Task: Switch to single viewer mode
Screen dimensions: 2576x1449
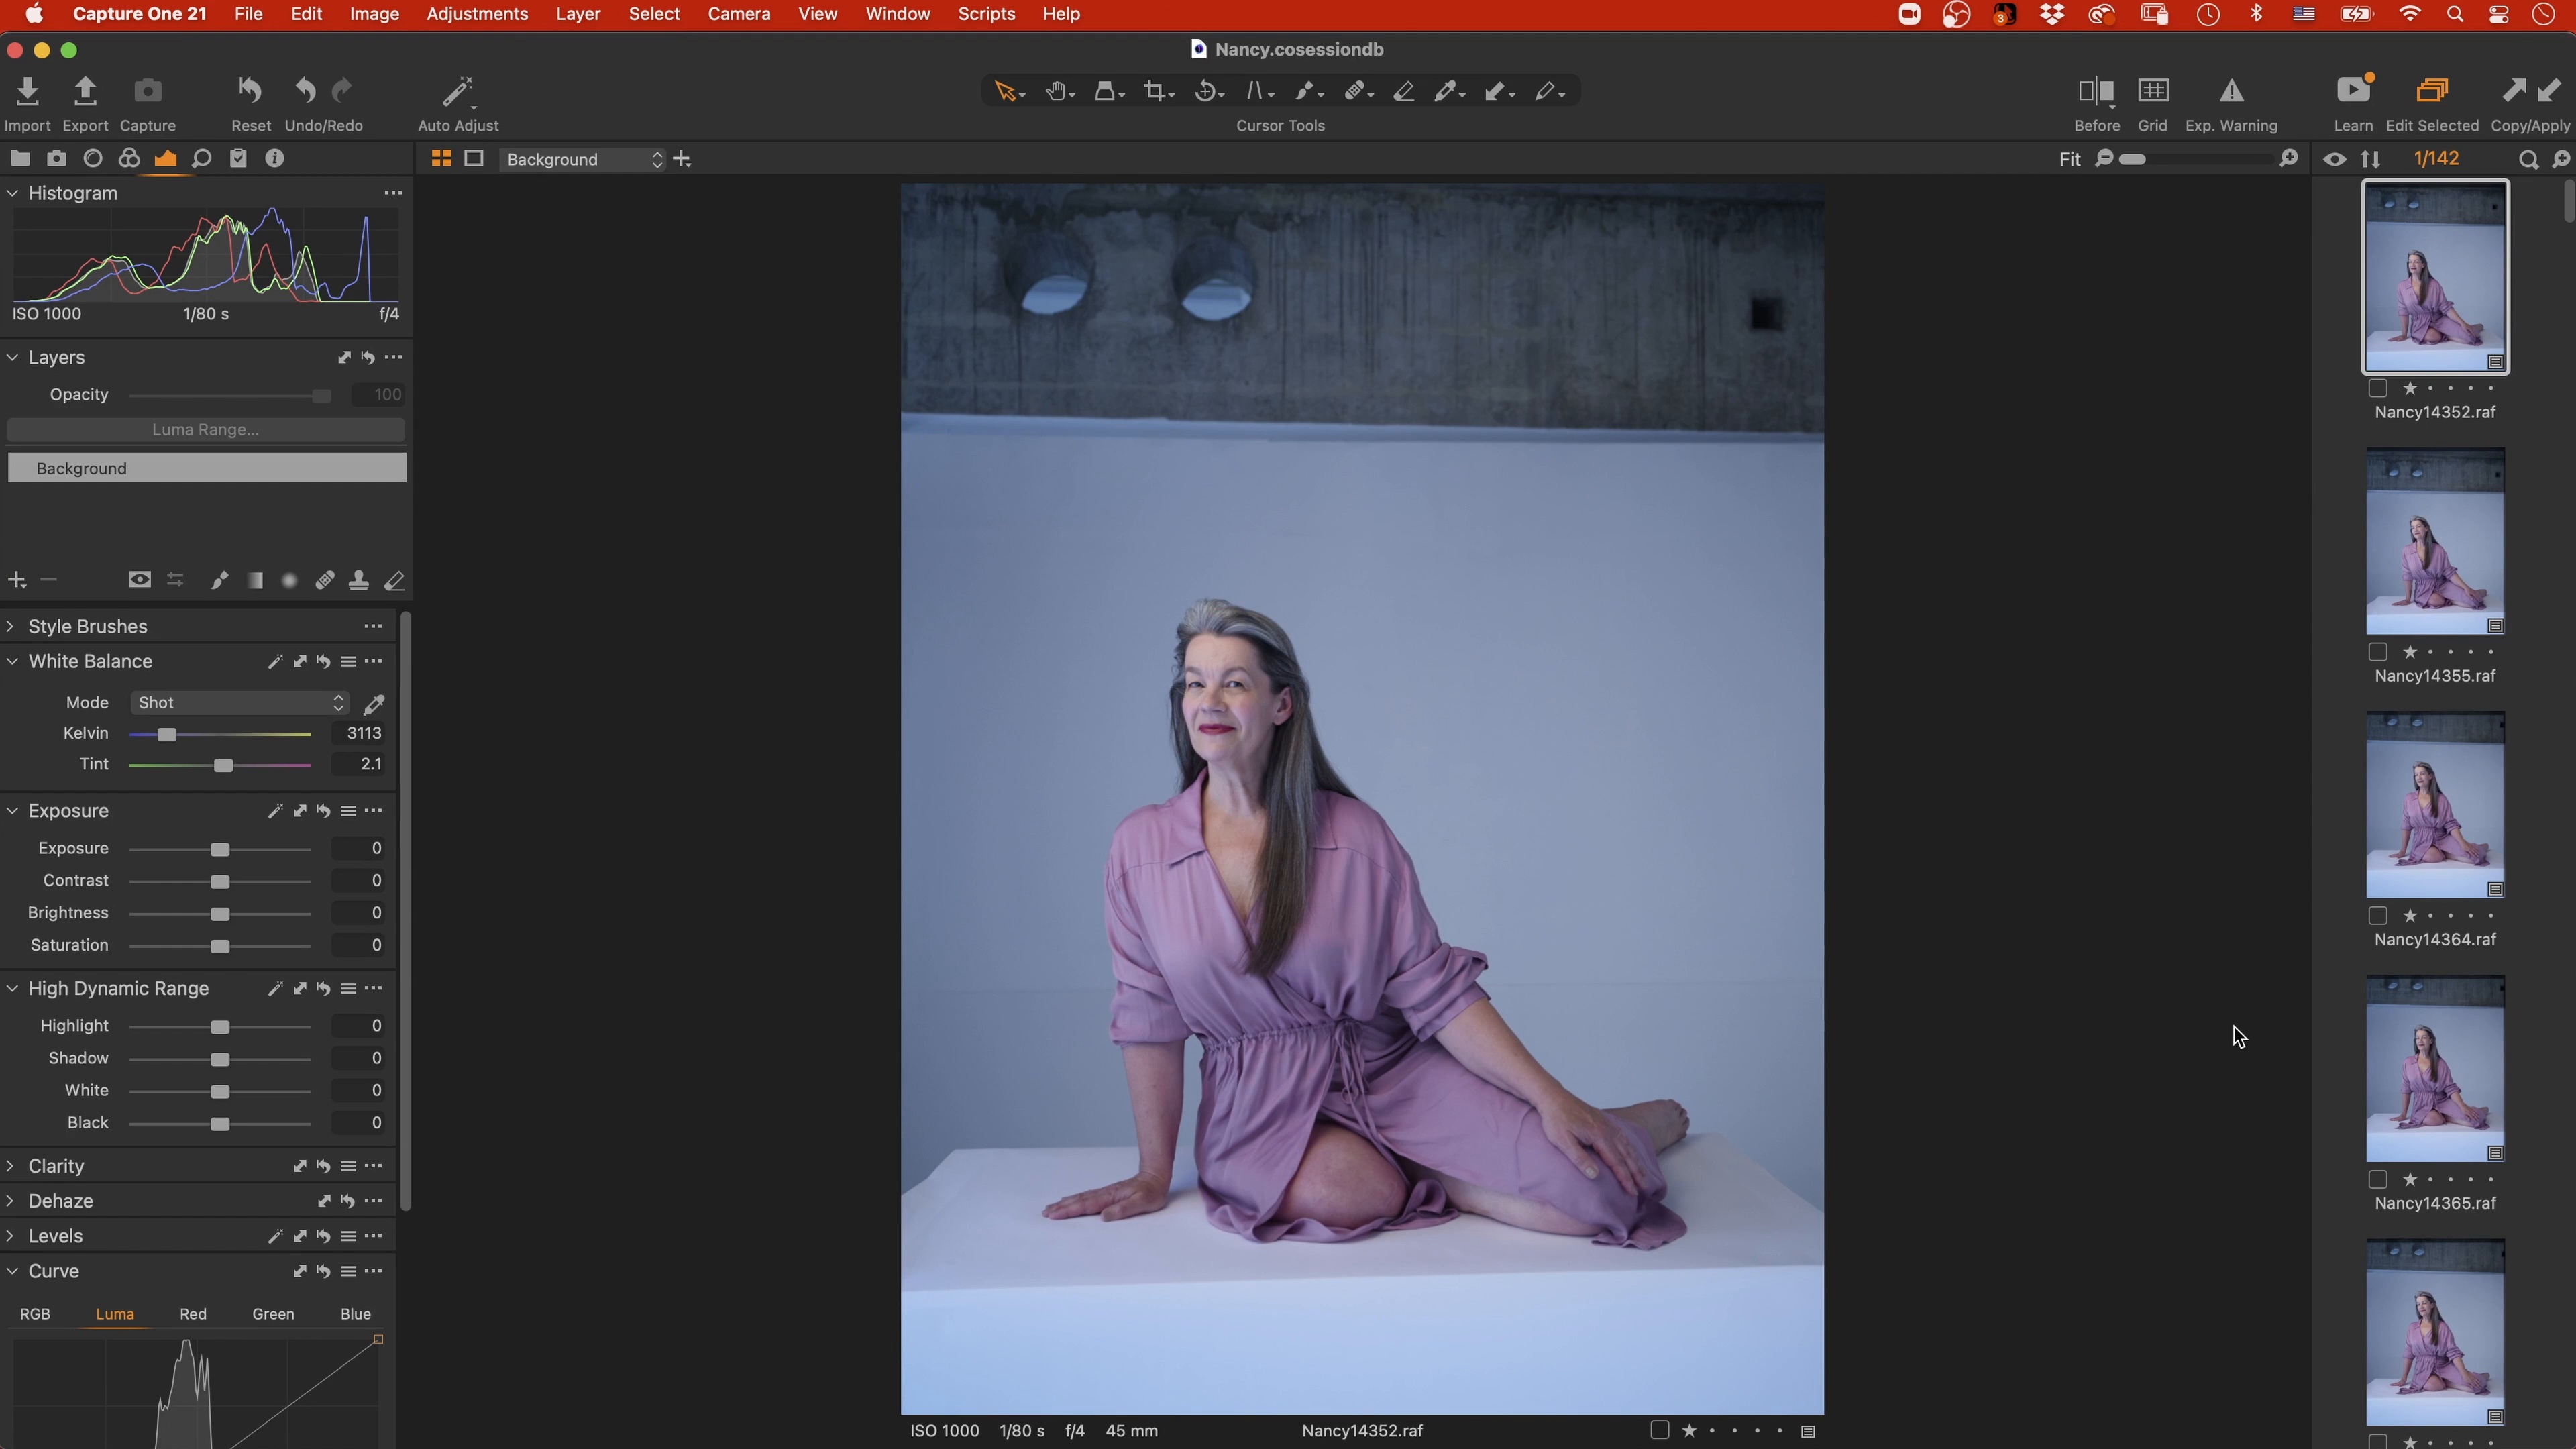Action: coord(474,159)
